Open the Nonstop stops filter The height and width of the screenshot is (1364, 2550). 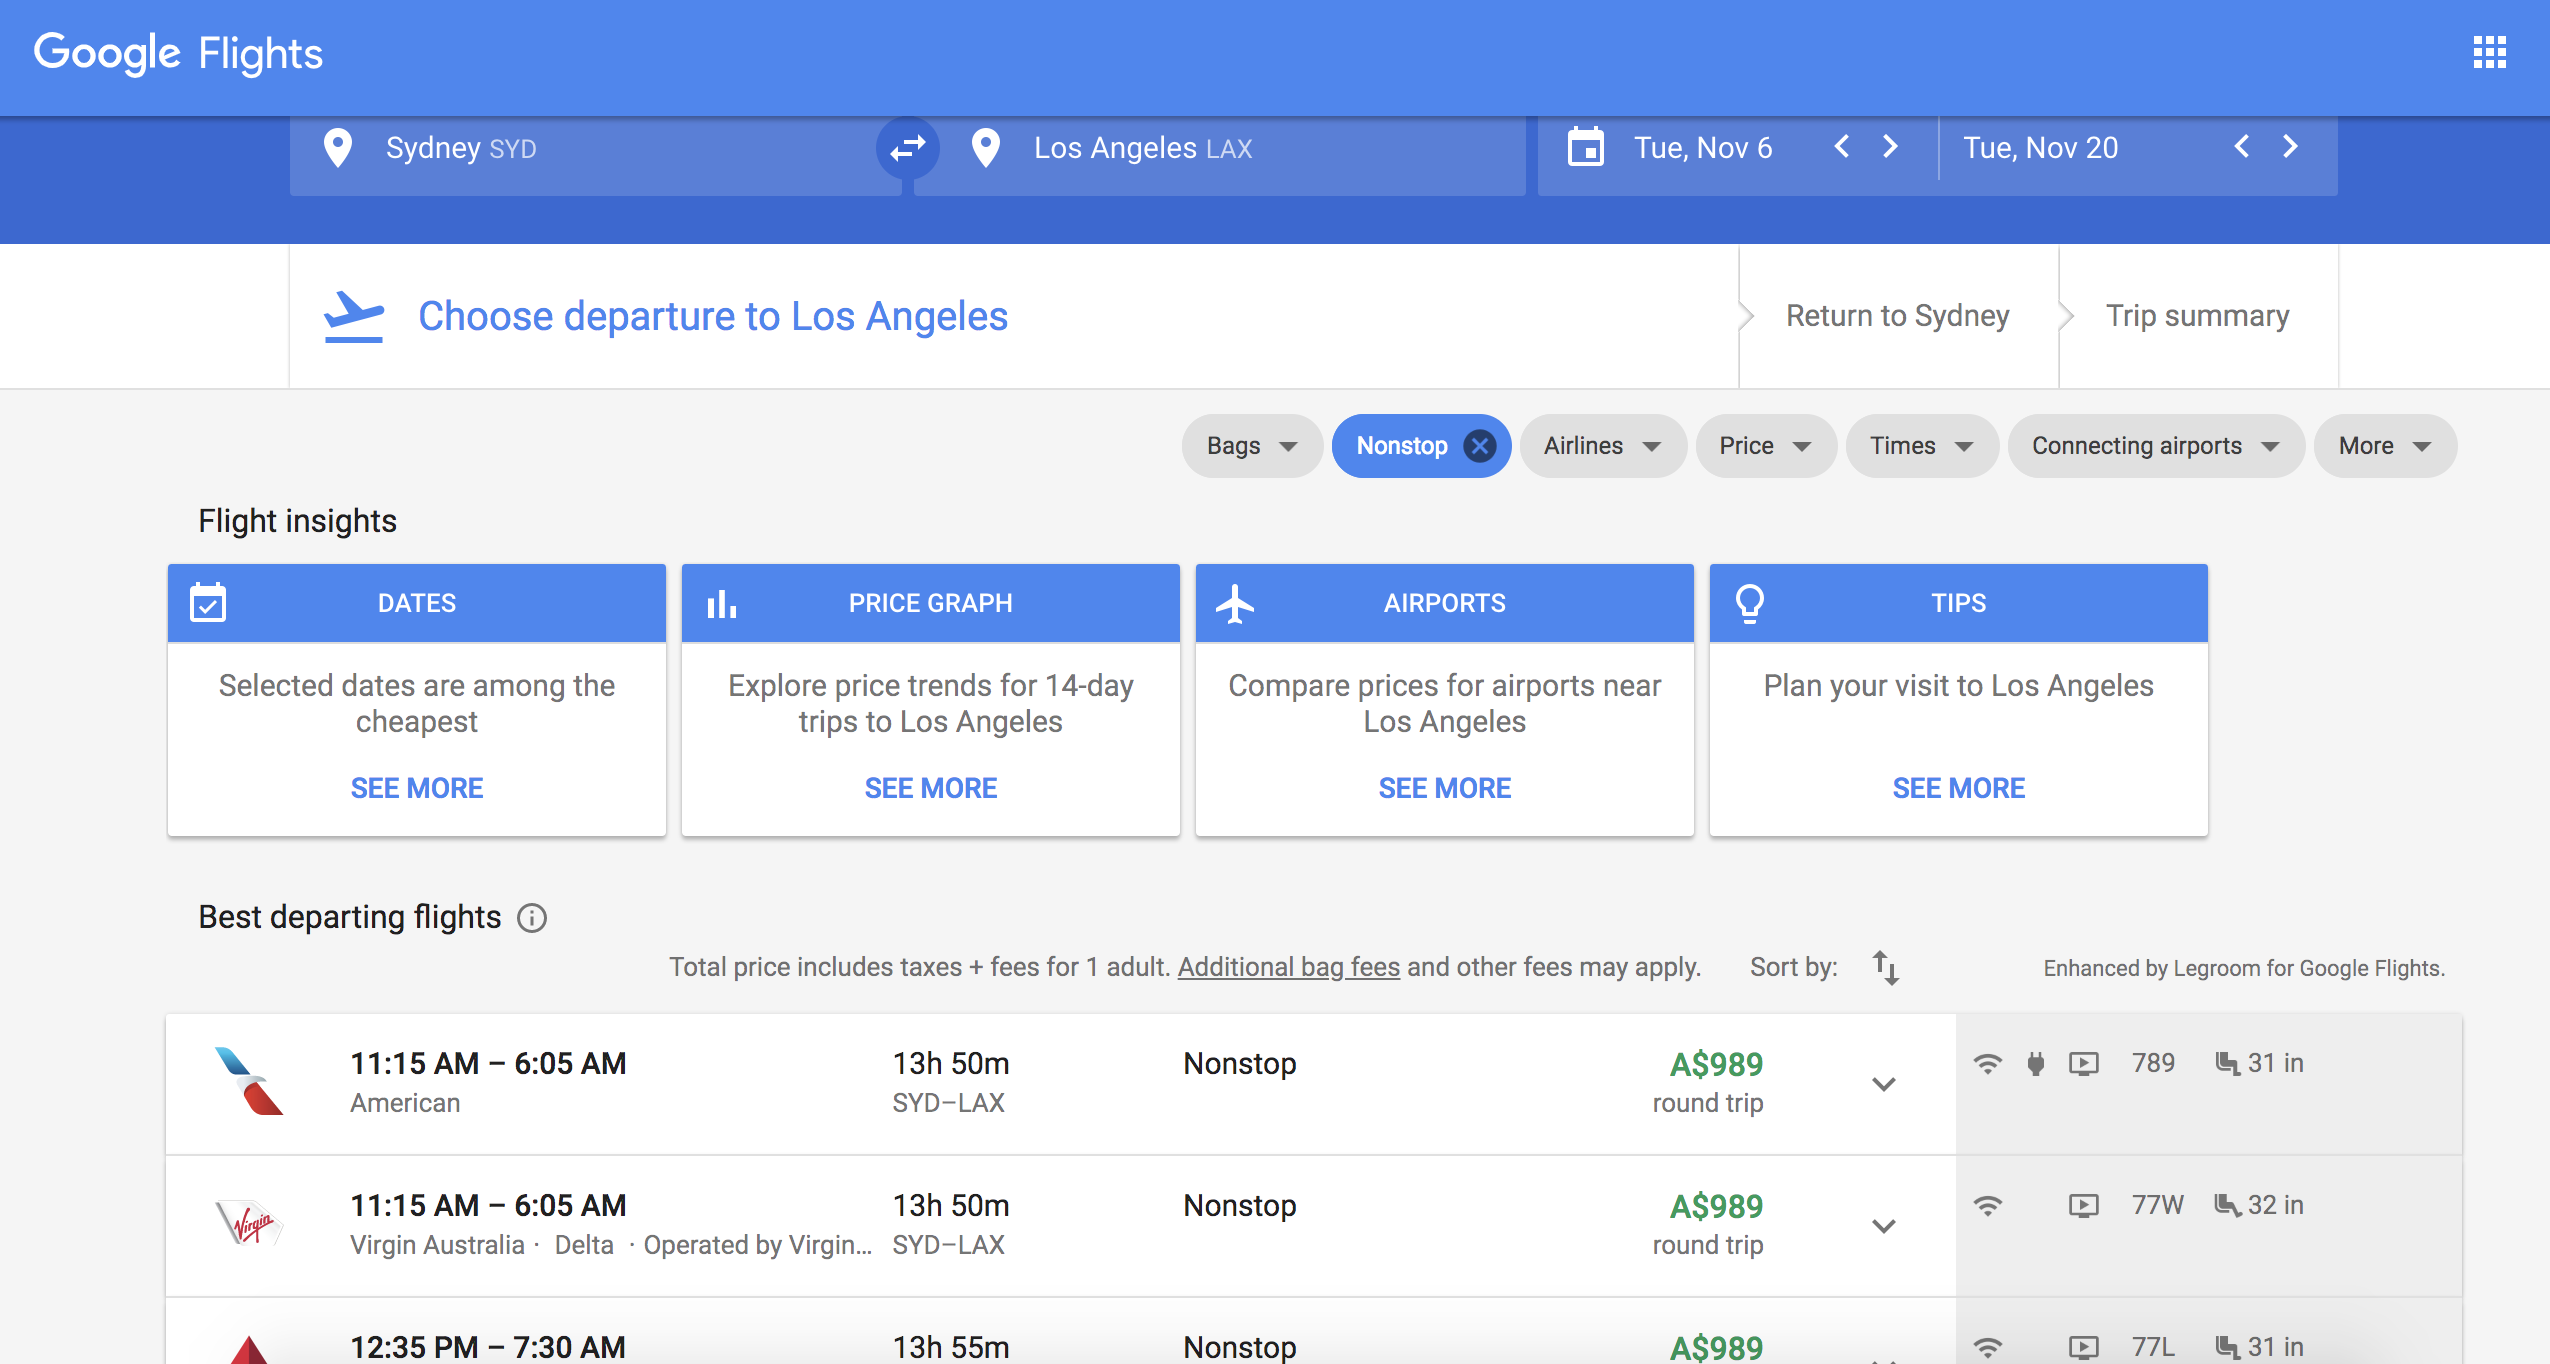coord(1402,446)
